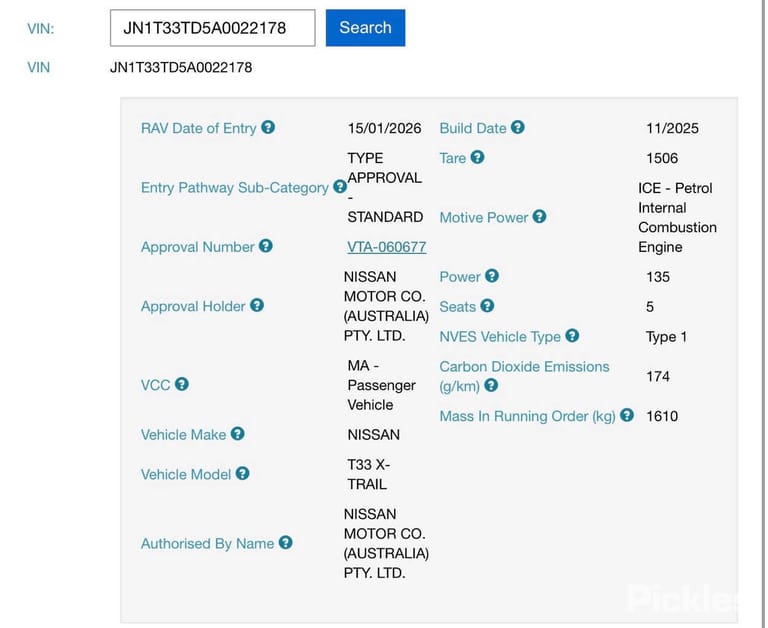Focus the VIN input field
This screenshot has height=628, width=768.
pyautogui.click(x=213, y=28)
